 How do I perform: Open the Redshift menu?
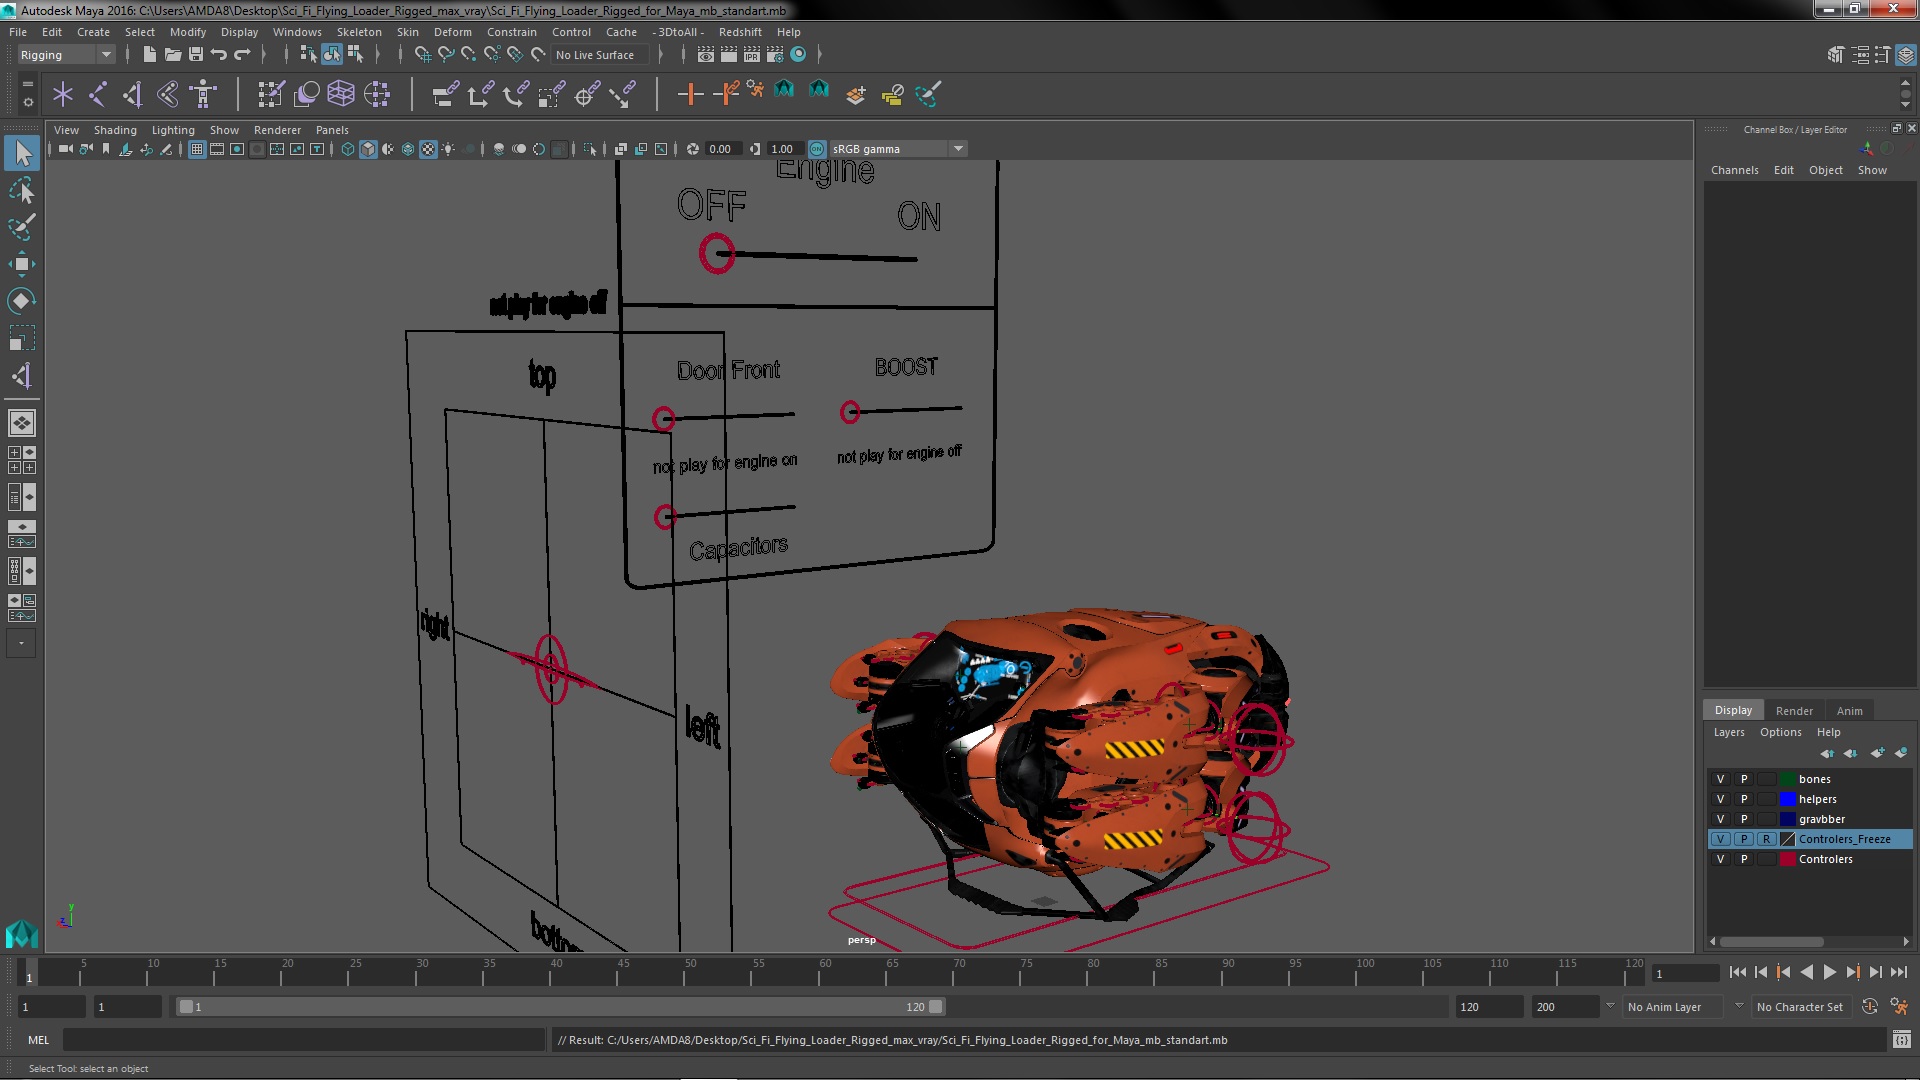[x=740, y=32]
